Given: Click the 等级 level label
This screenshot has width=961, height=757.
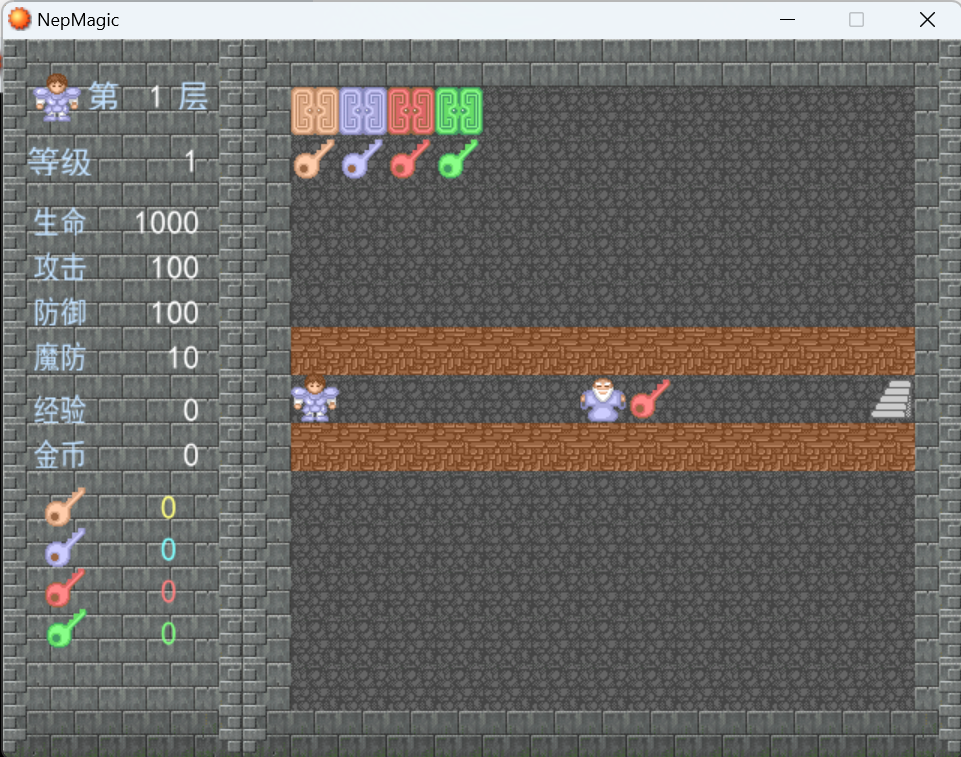Looking at the screenshot, I should pyautogui.click(x=59, y=162).
